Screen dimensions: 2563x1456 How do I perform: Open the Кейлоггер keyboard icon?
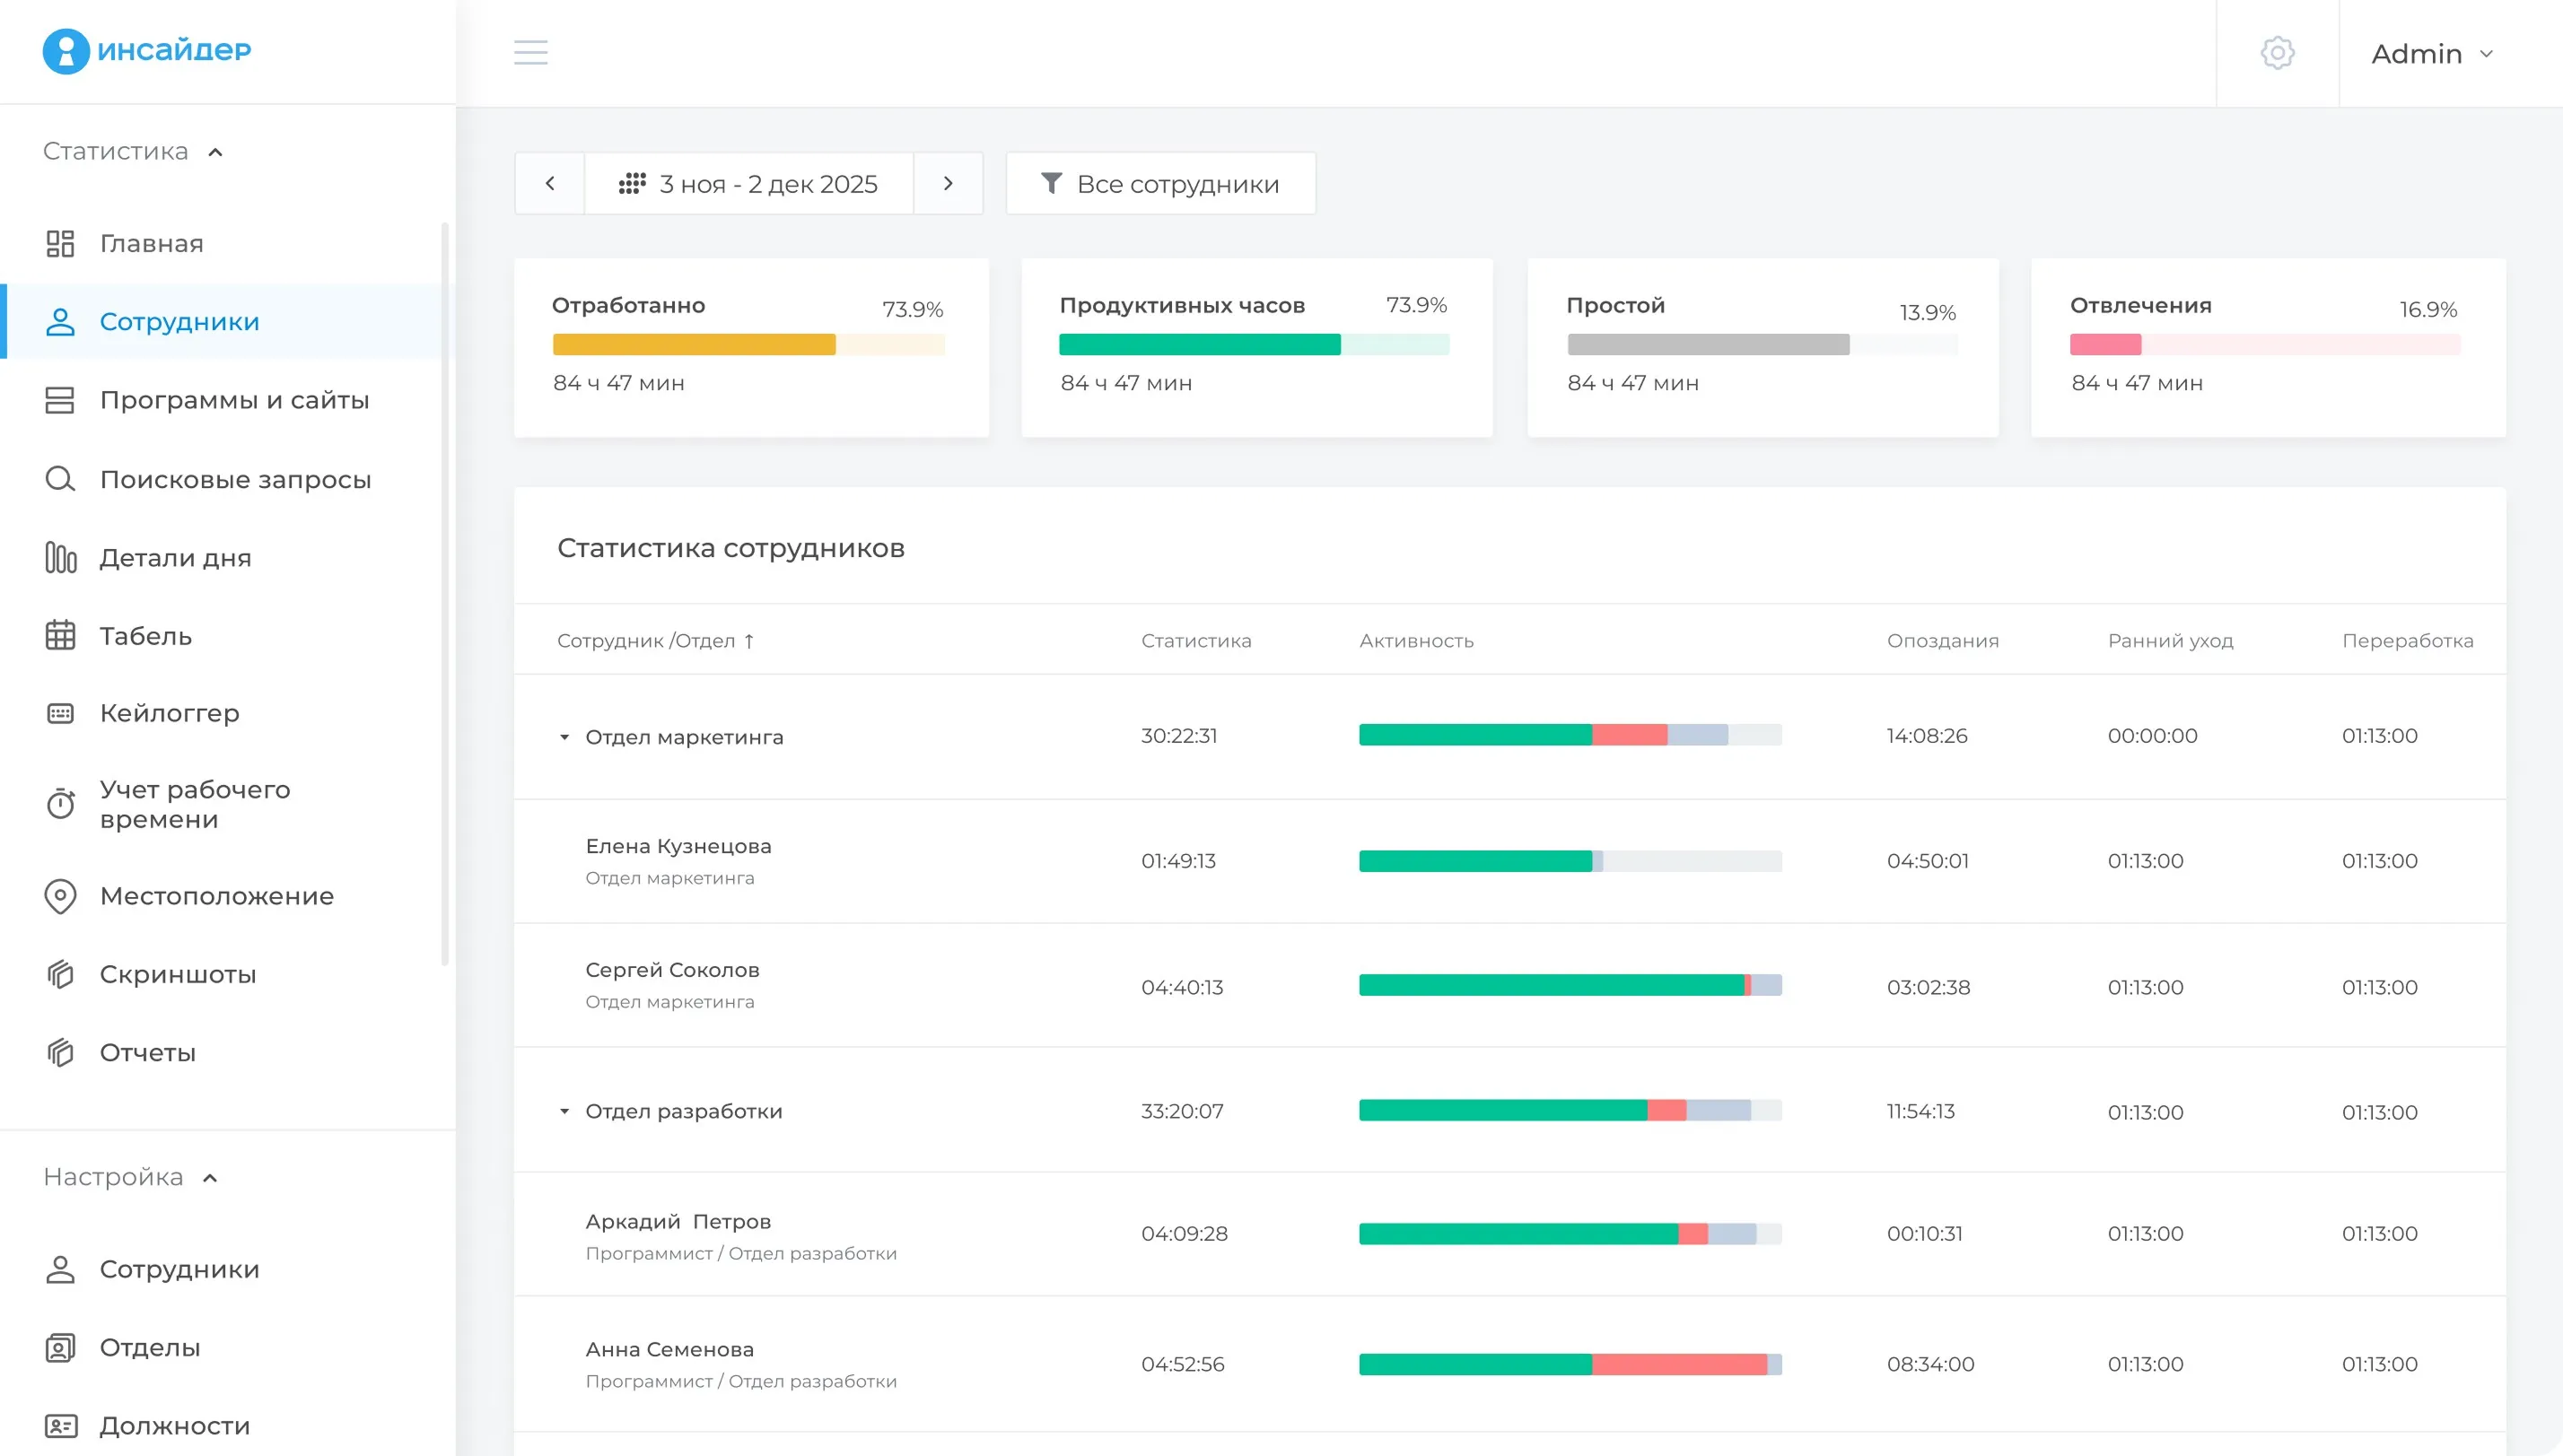[60, 713]
